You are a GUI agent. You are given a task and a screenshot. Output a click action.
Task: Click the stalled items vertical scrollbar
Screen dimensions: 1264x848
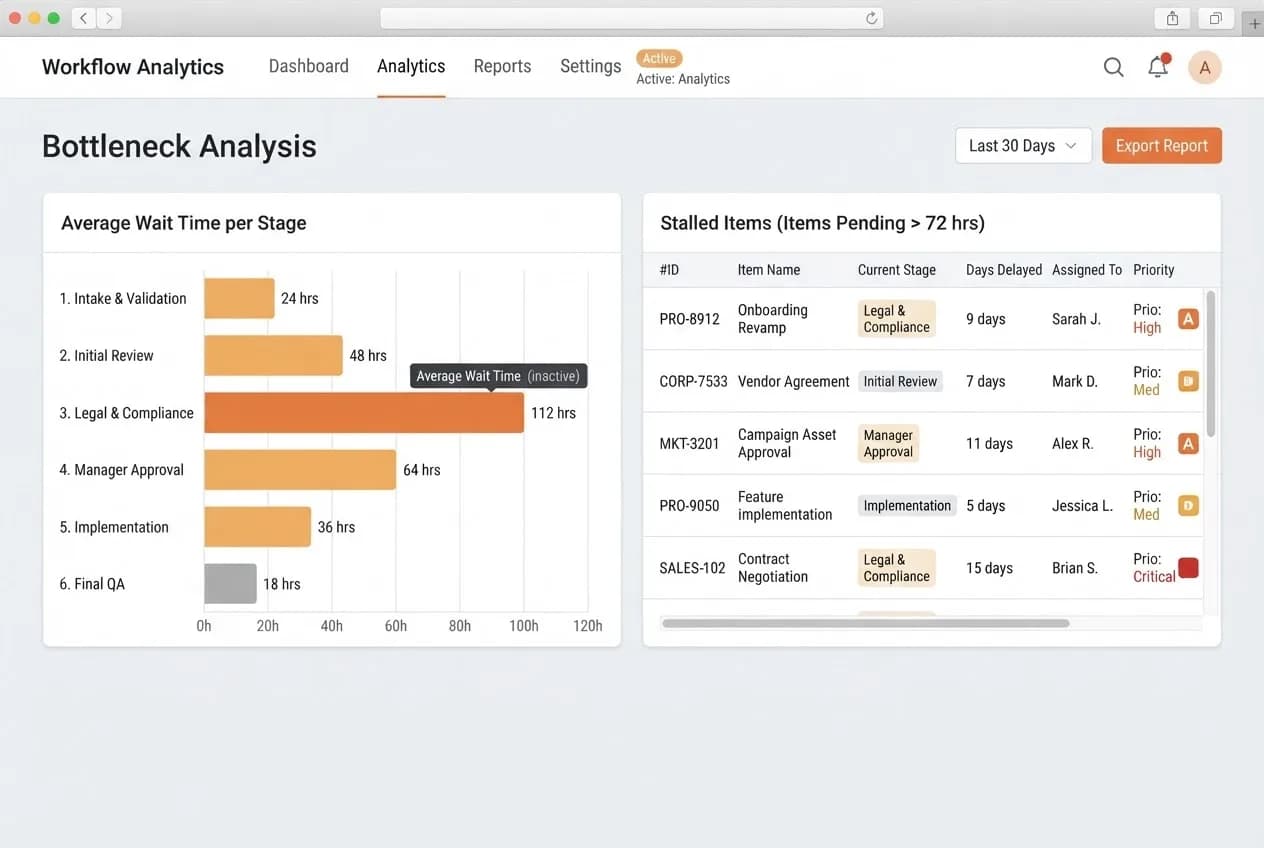1211,363
